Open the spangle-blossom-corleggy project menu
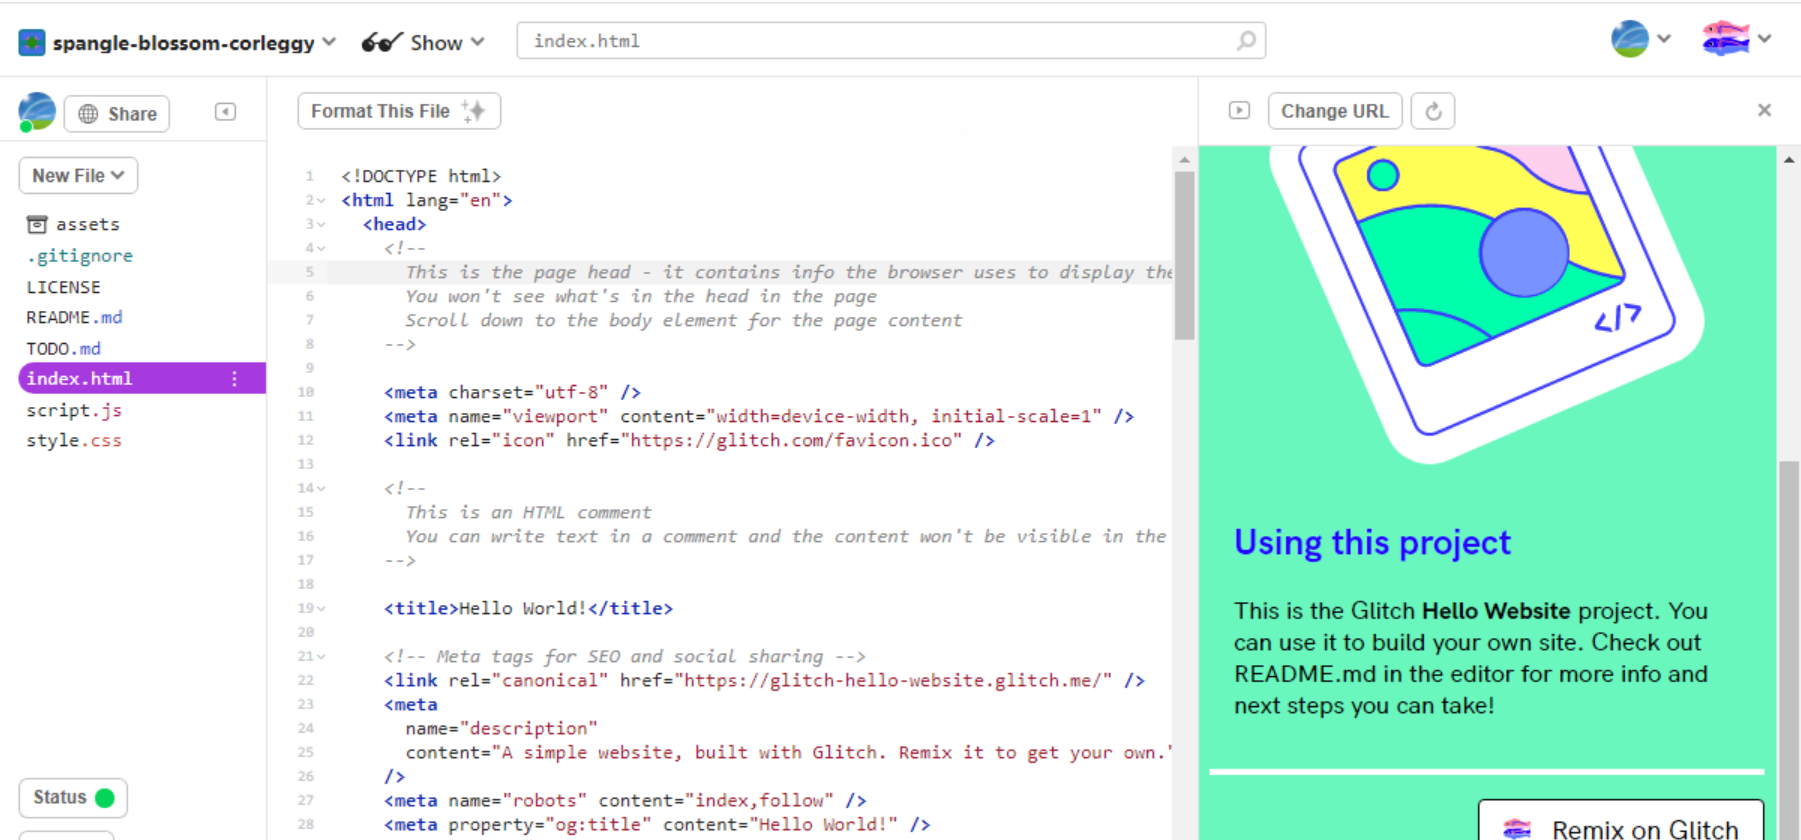Viewport: 1801px width, 840px height. 193,43
